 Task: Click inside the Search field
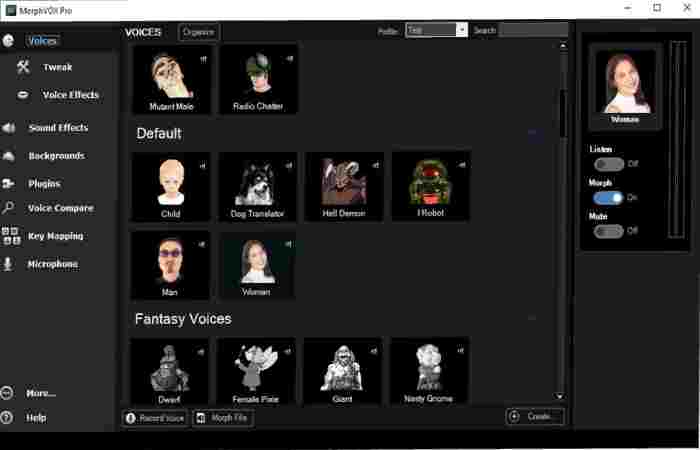coord(534,30)
